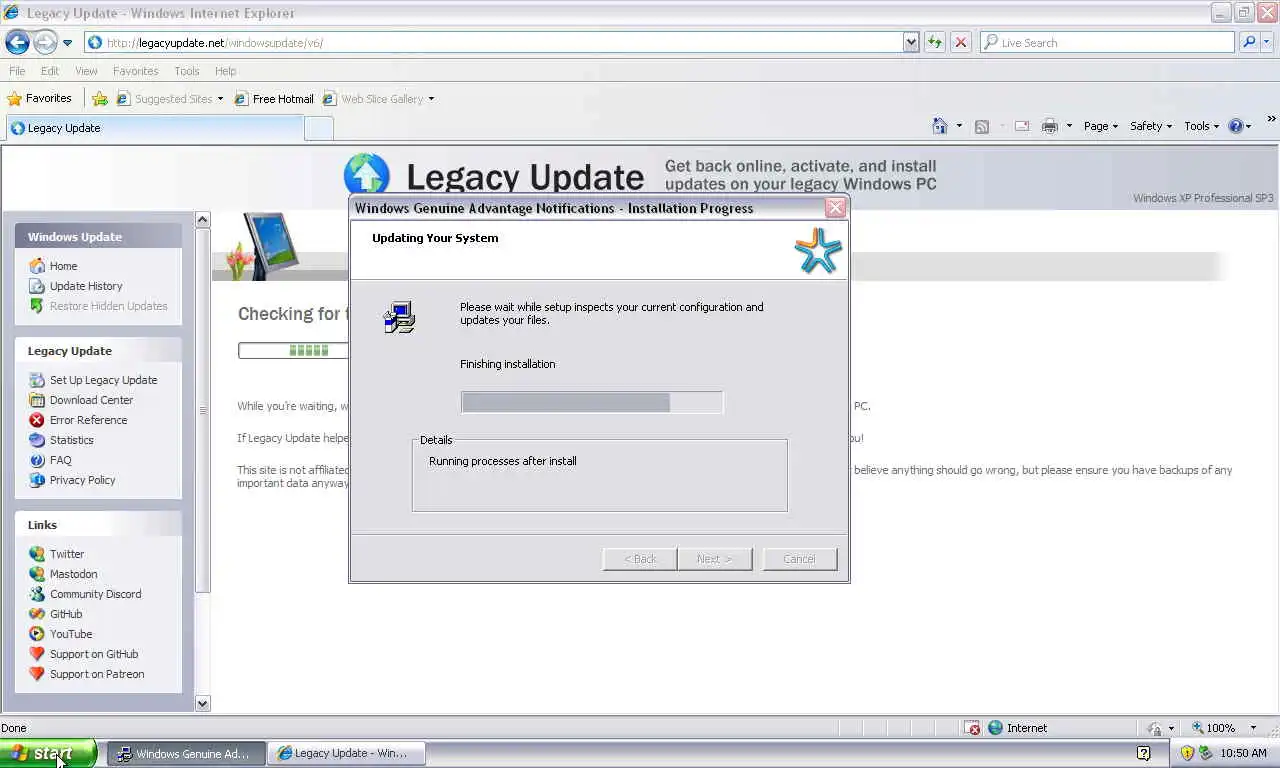Open the Tools menu in menu bar
This screenshot has height=768, width=1280.
point(187,71)
